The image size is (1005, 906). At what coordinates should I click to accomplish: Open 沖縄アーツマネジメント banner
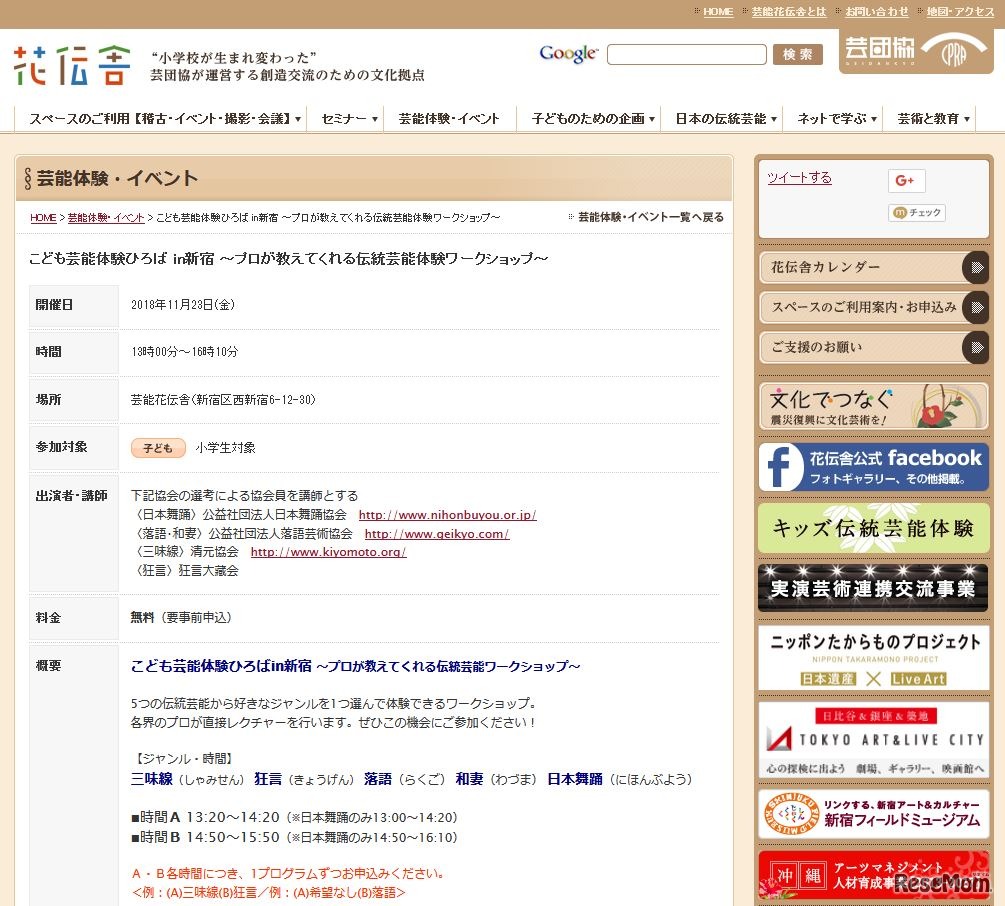pos(874,876)
